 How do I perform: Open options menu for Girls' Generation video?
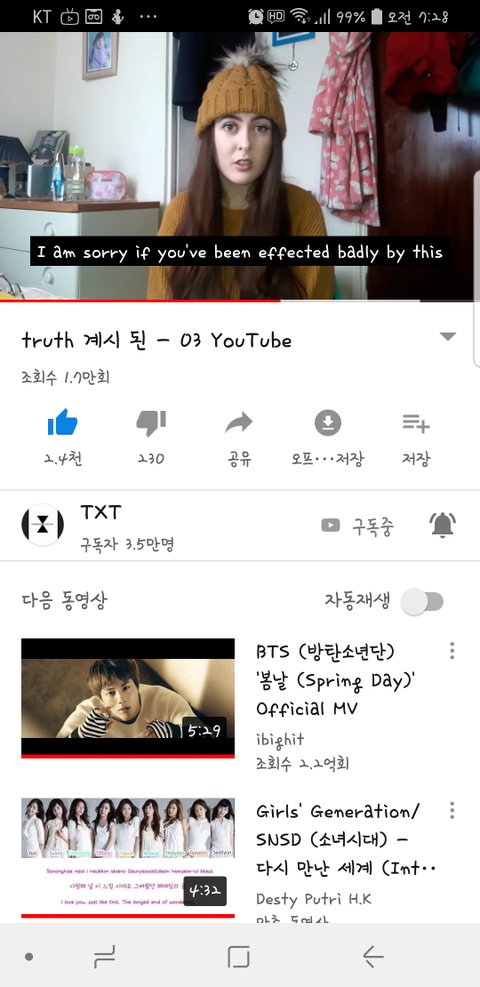452,810
